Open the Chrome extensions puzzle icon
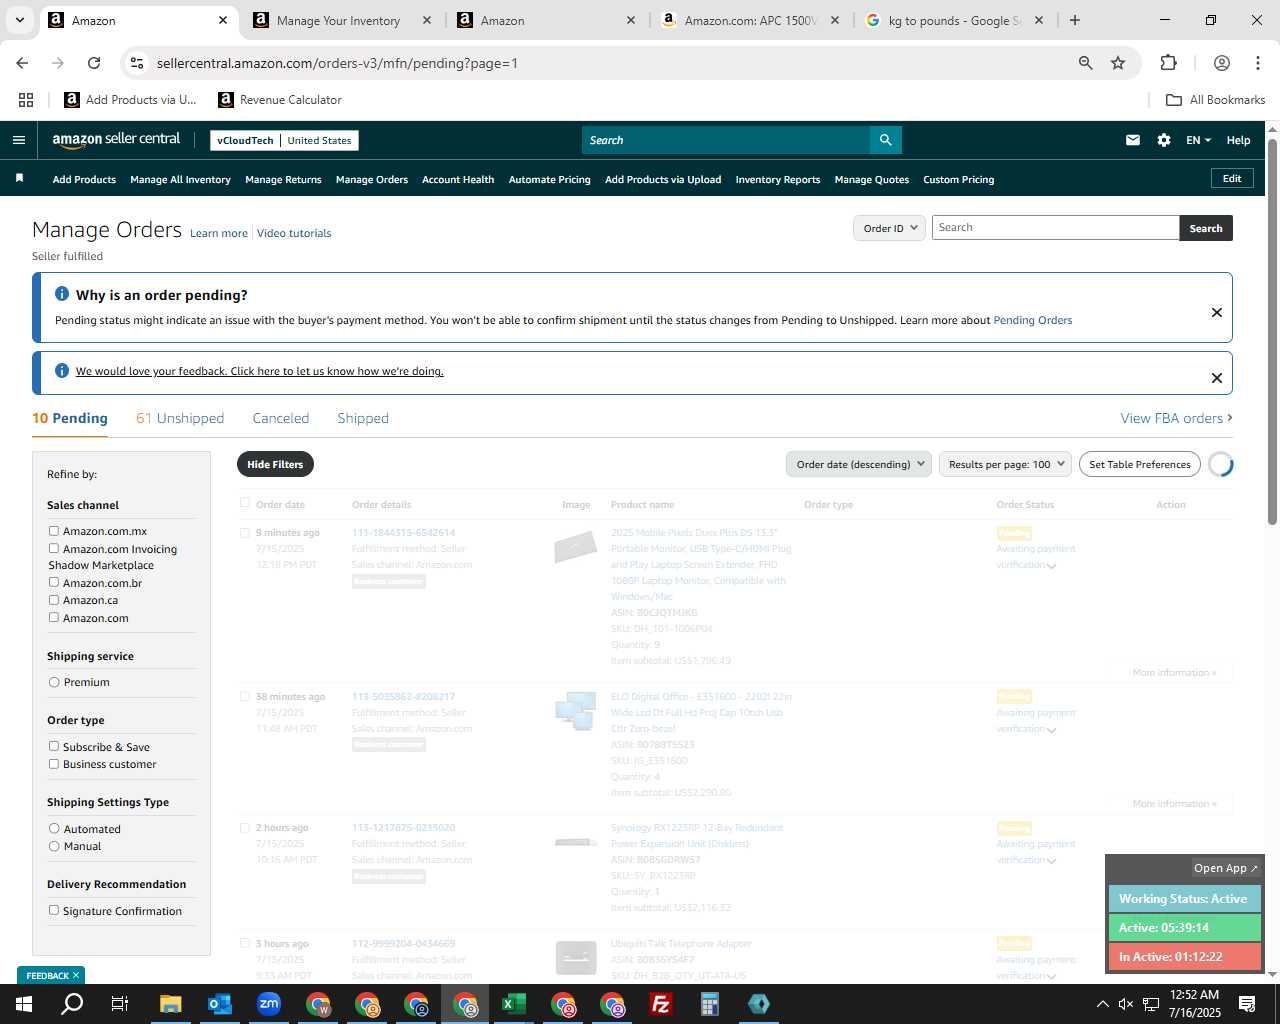 click(x=1168, y=63)
